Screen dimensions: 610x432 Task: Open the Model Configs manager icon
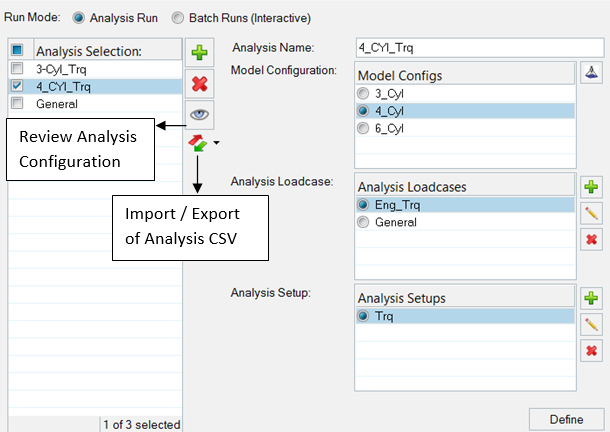click(591, 73)
